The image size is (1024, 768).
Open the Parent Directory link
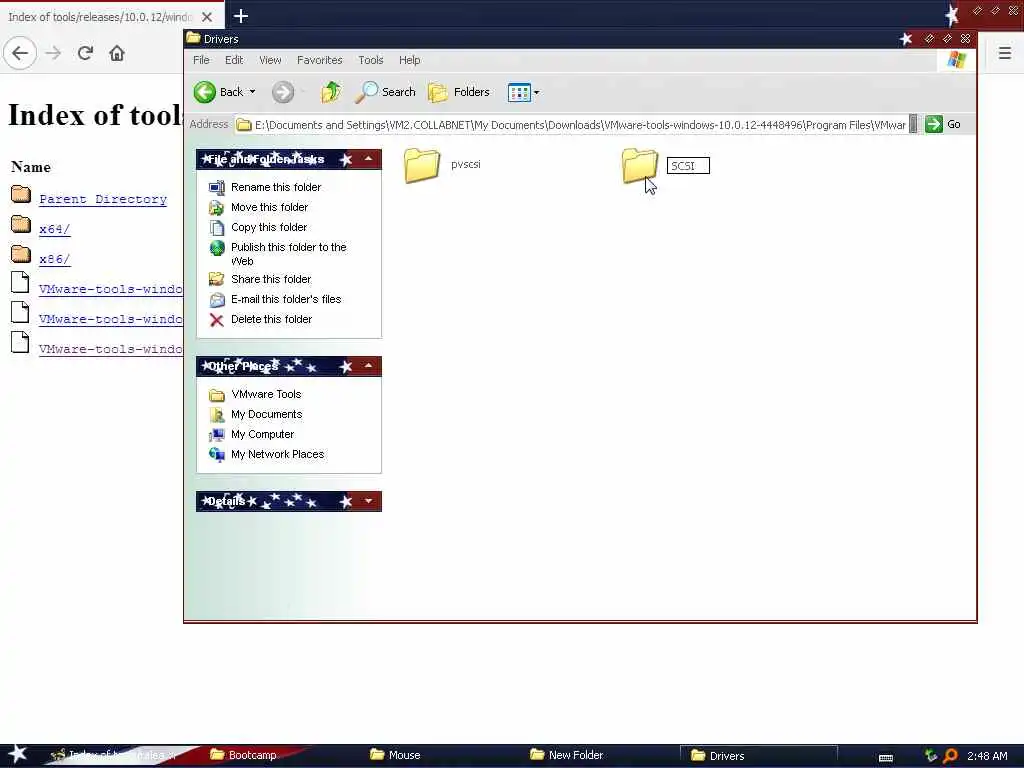coord(103,199)
